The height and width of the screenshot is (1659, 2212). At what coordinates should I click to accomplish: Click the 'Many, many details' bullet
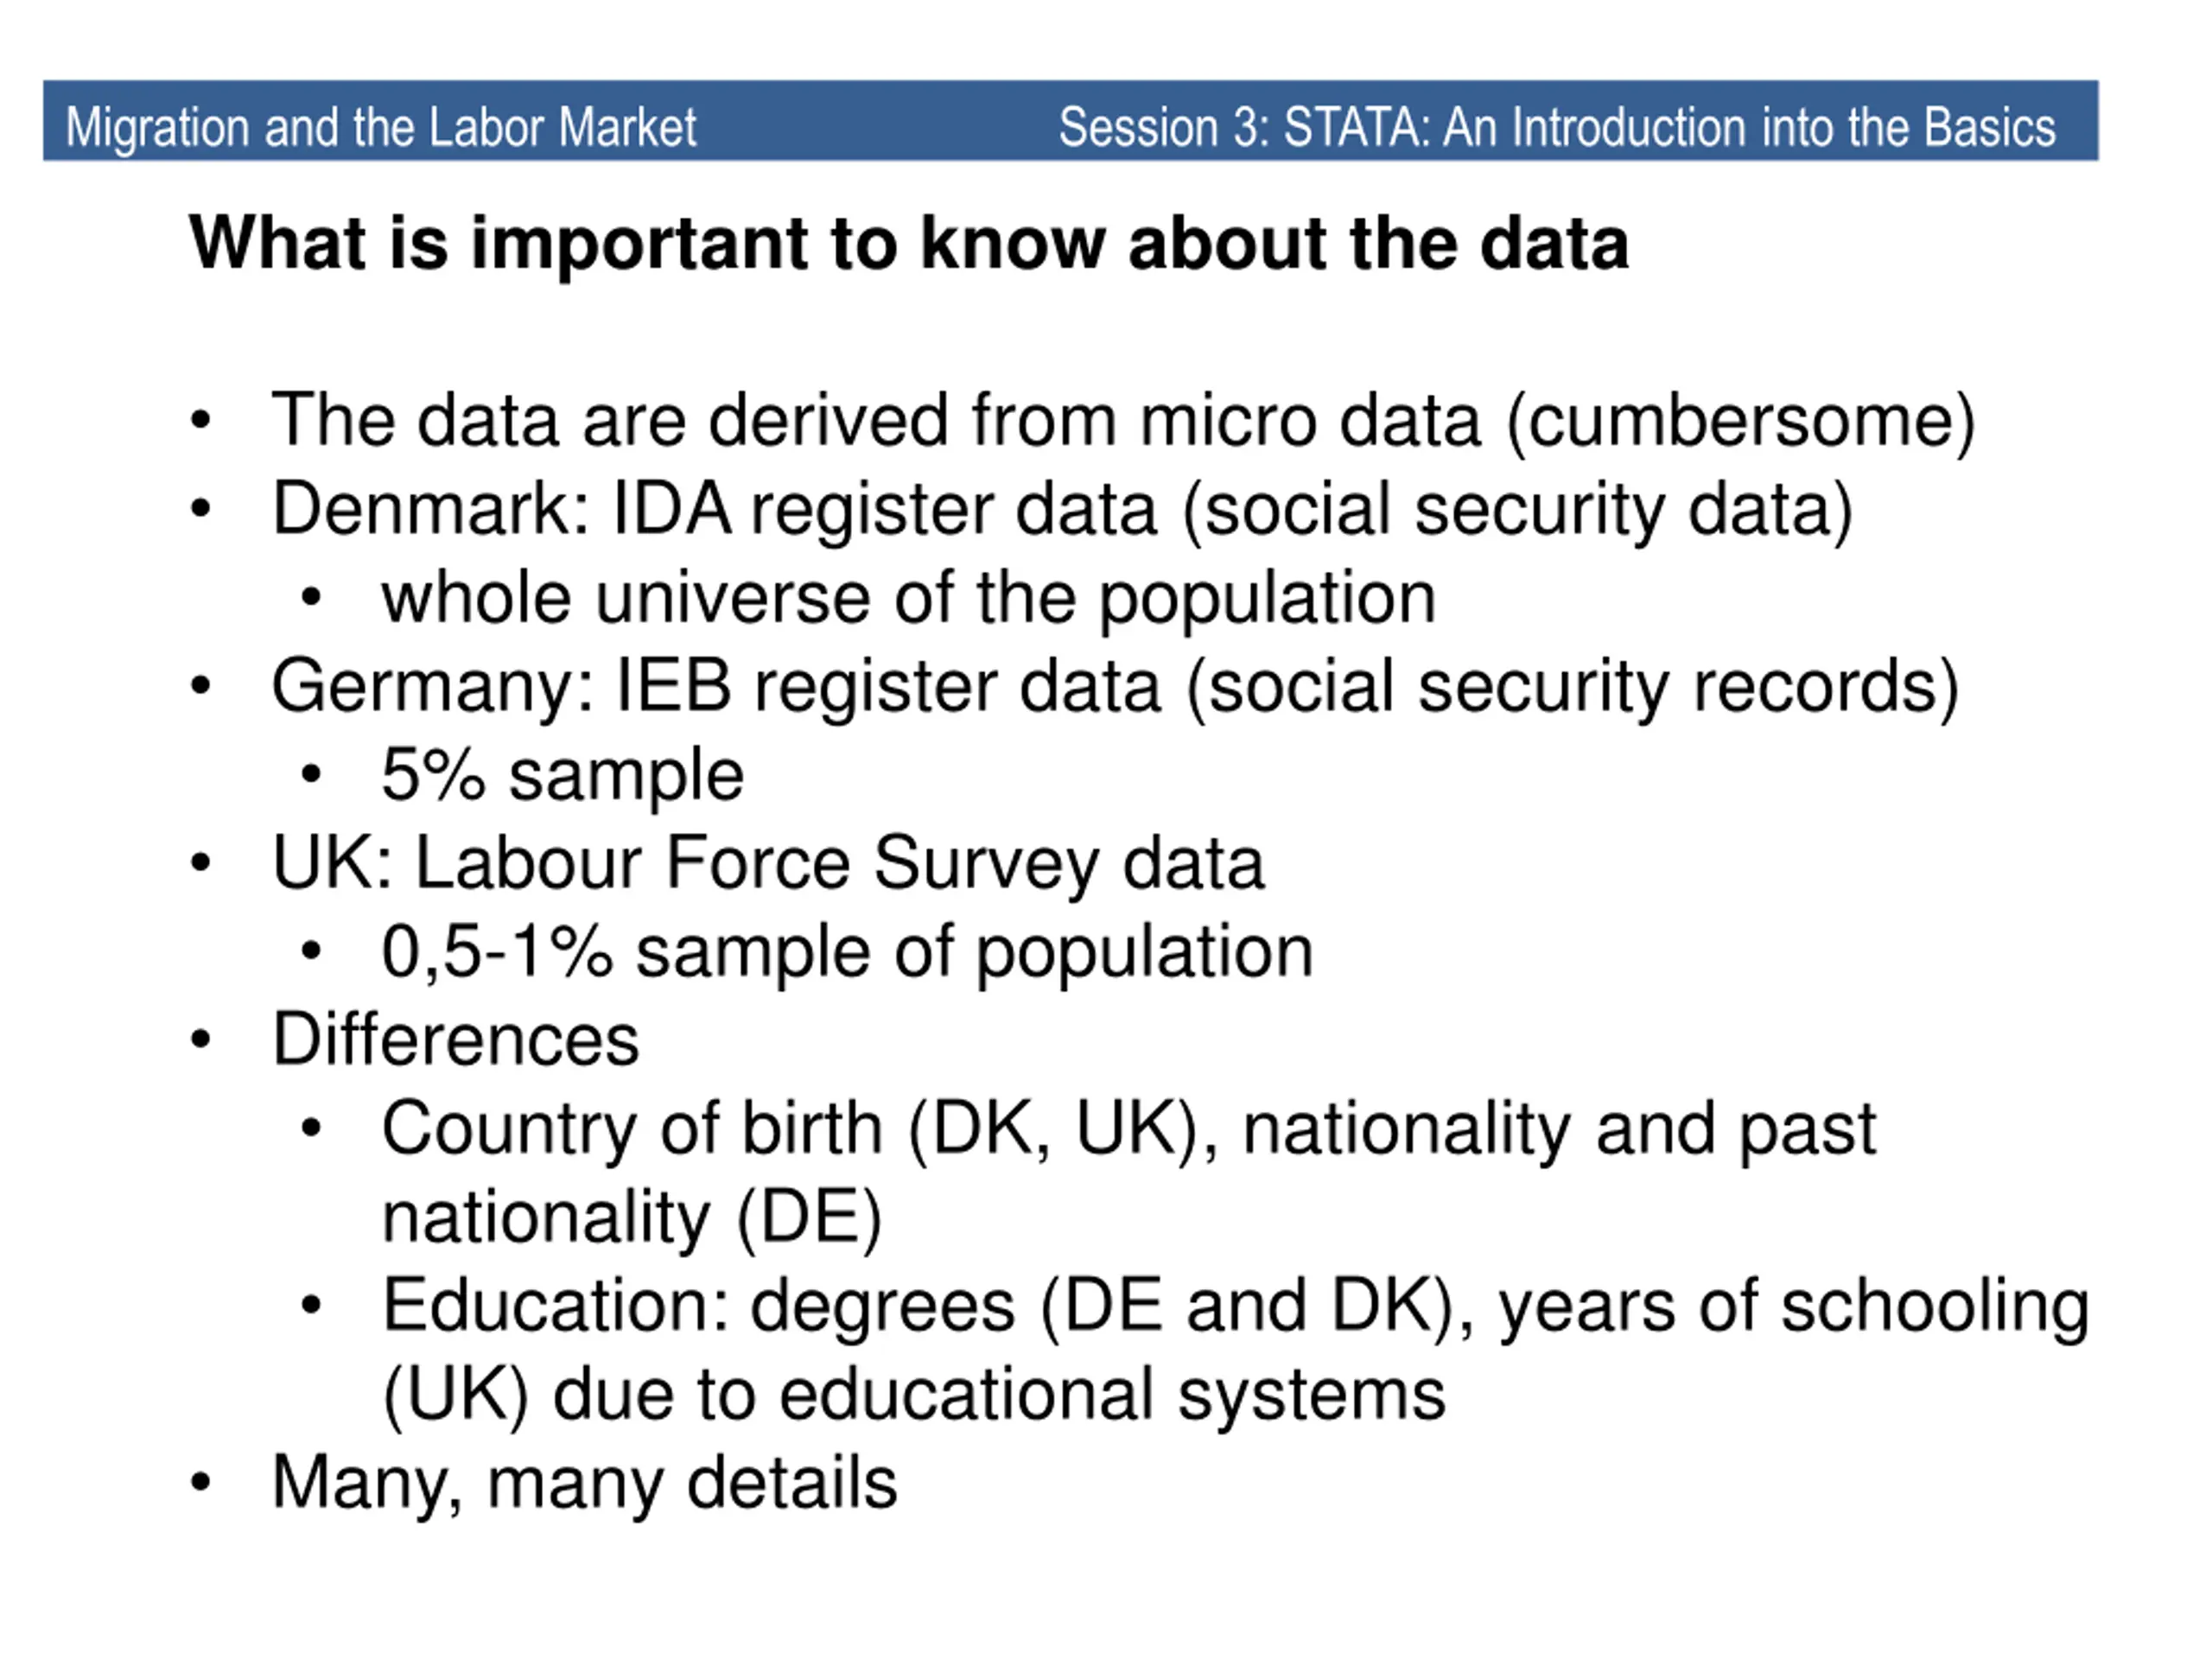point(584,1484)
